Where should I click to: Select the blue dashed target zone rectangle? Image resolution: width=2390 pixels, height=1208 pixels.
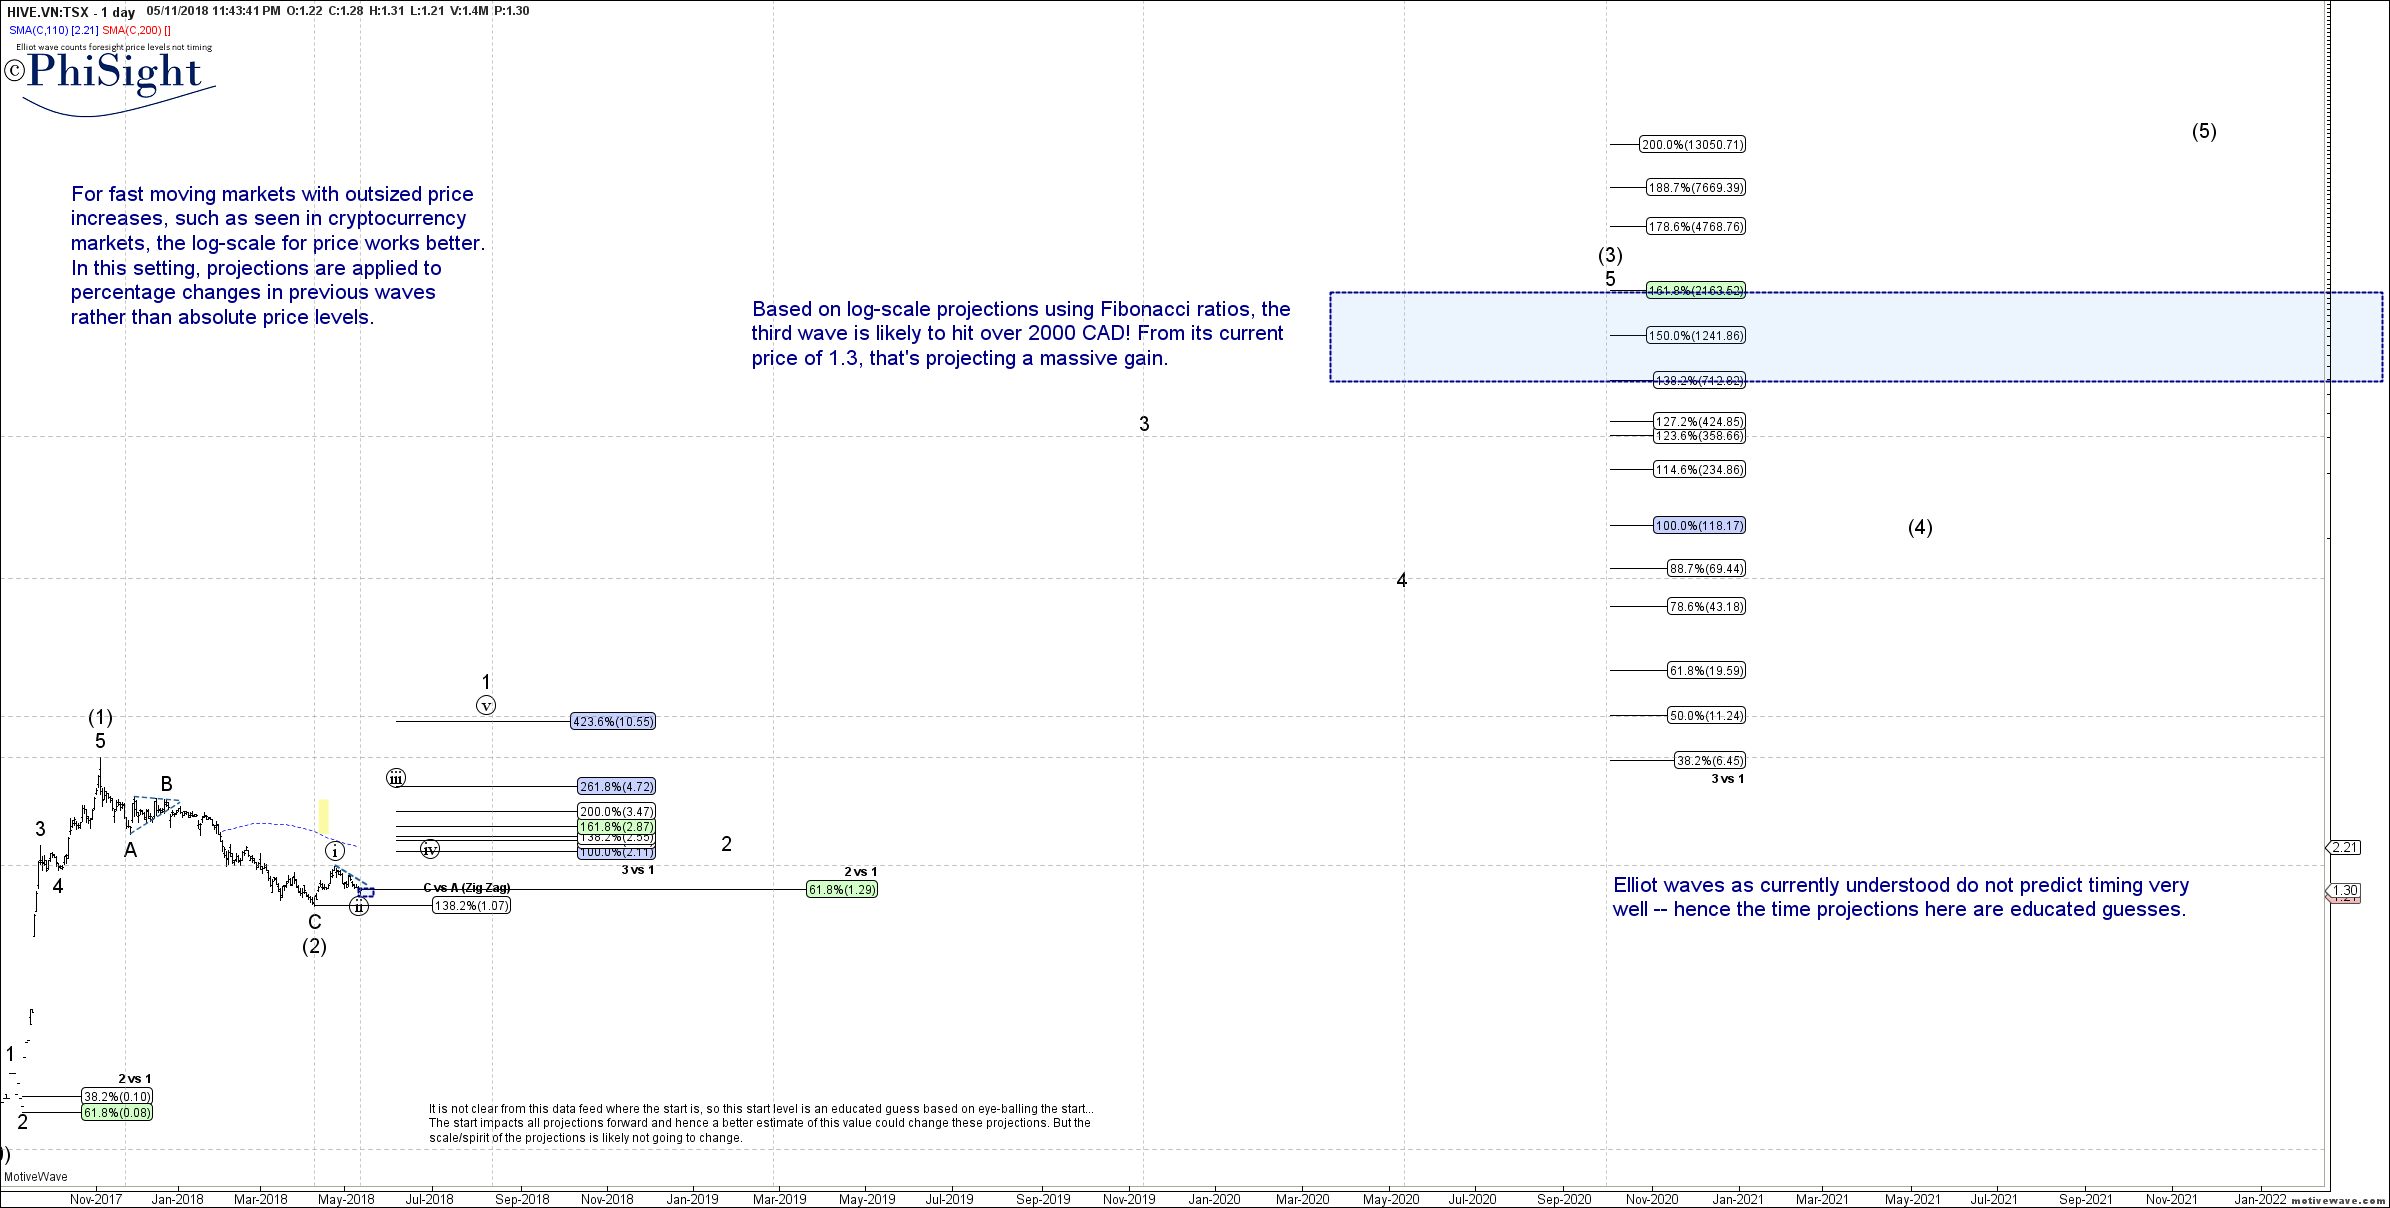click(x=1856, y=337)
